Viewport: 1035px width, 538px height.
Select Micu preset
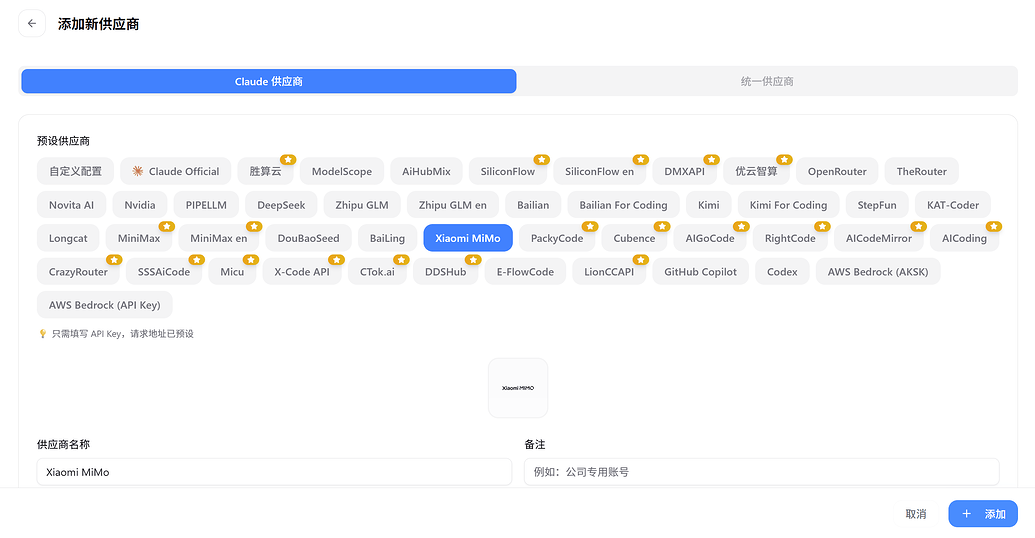232,272
